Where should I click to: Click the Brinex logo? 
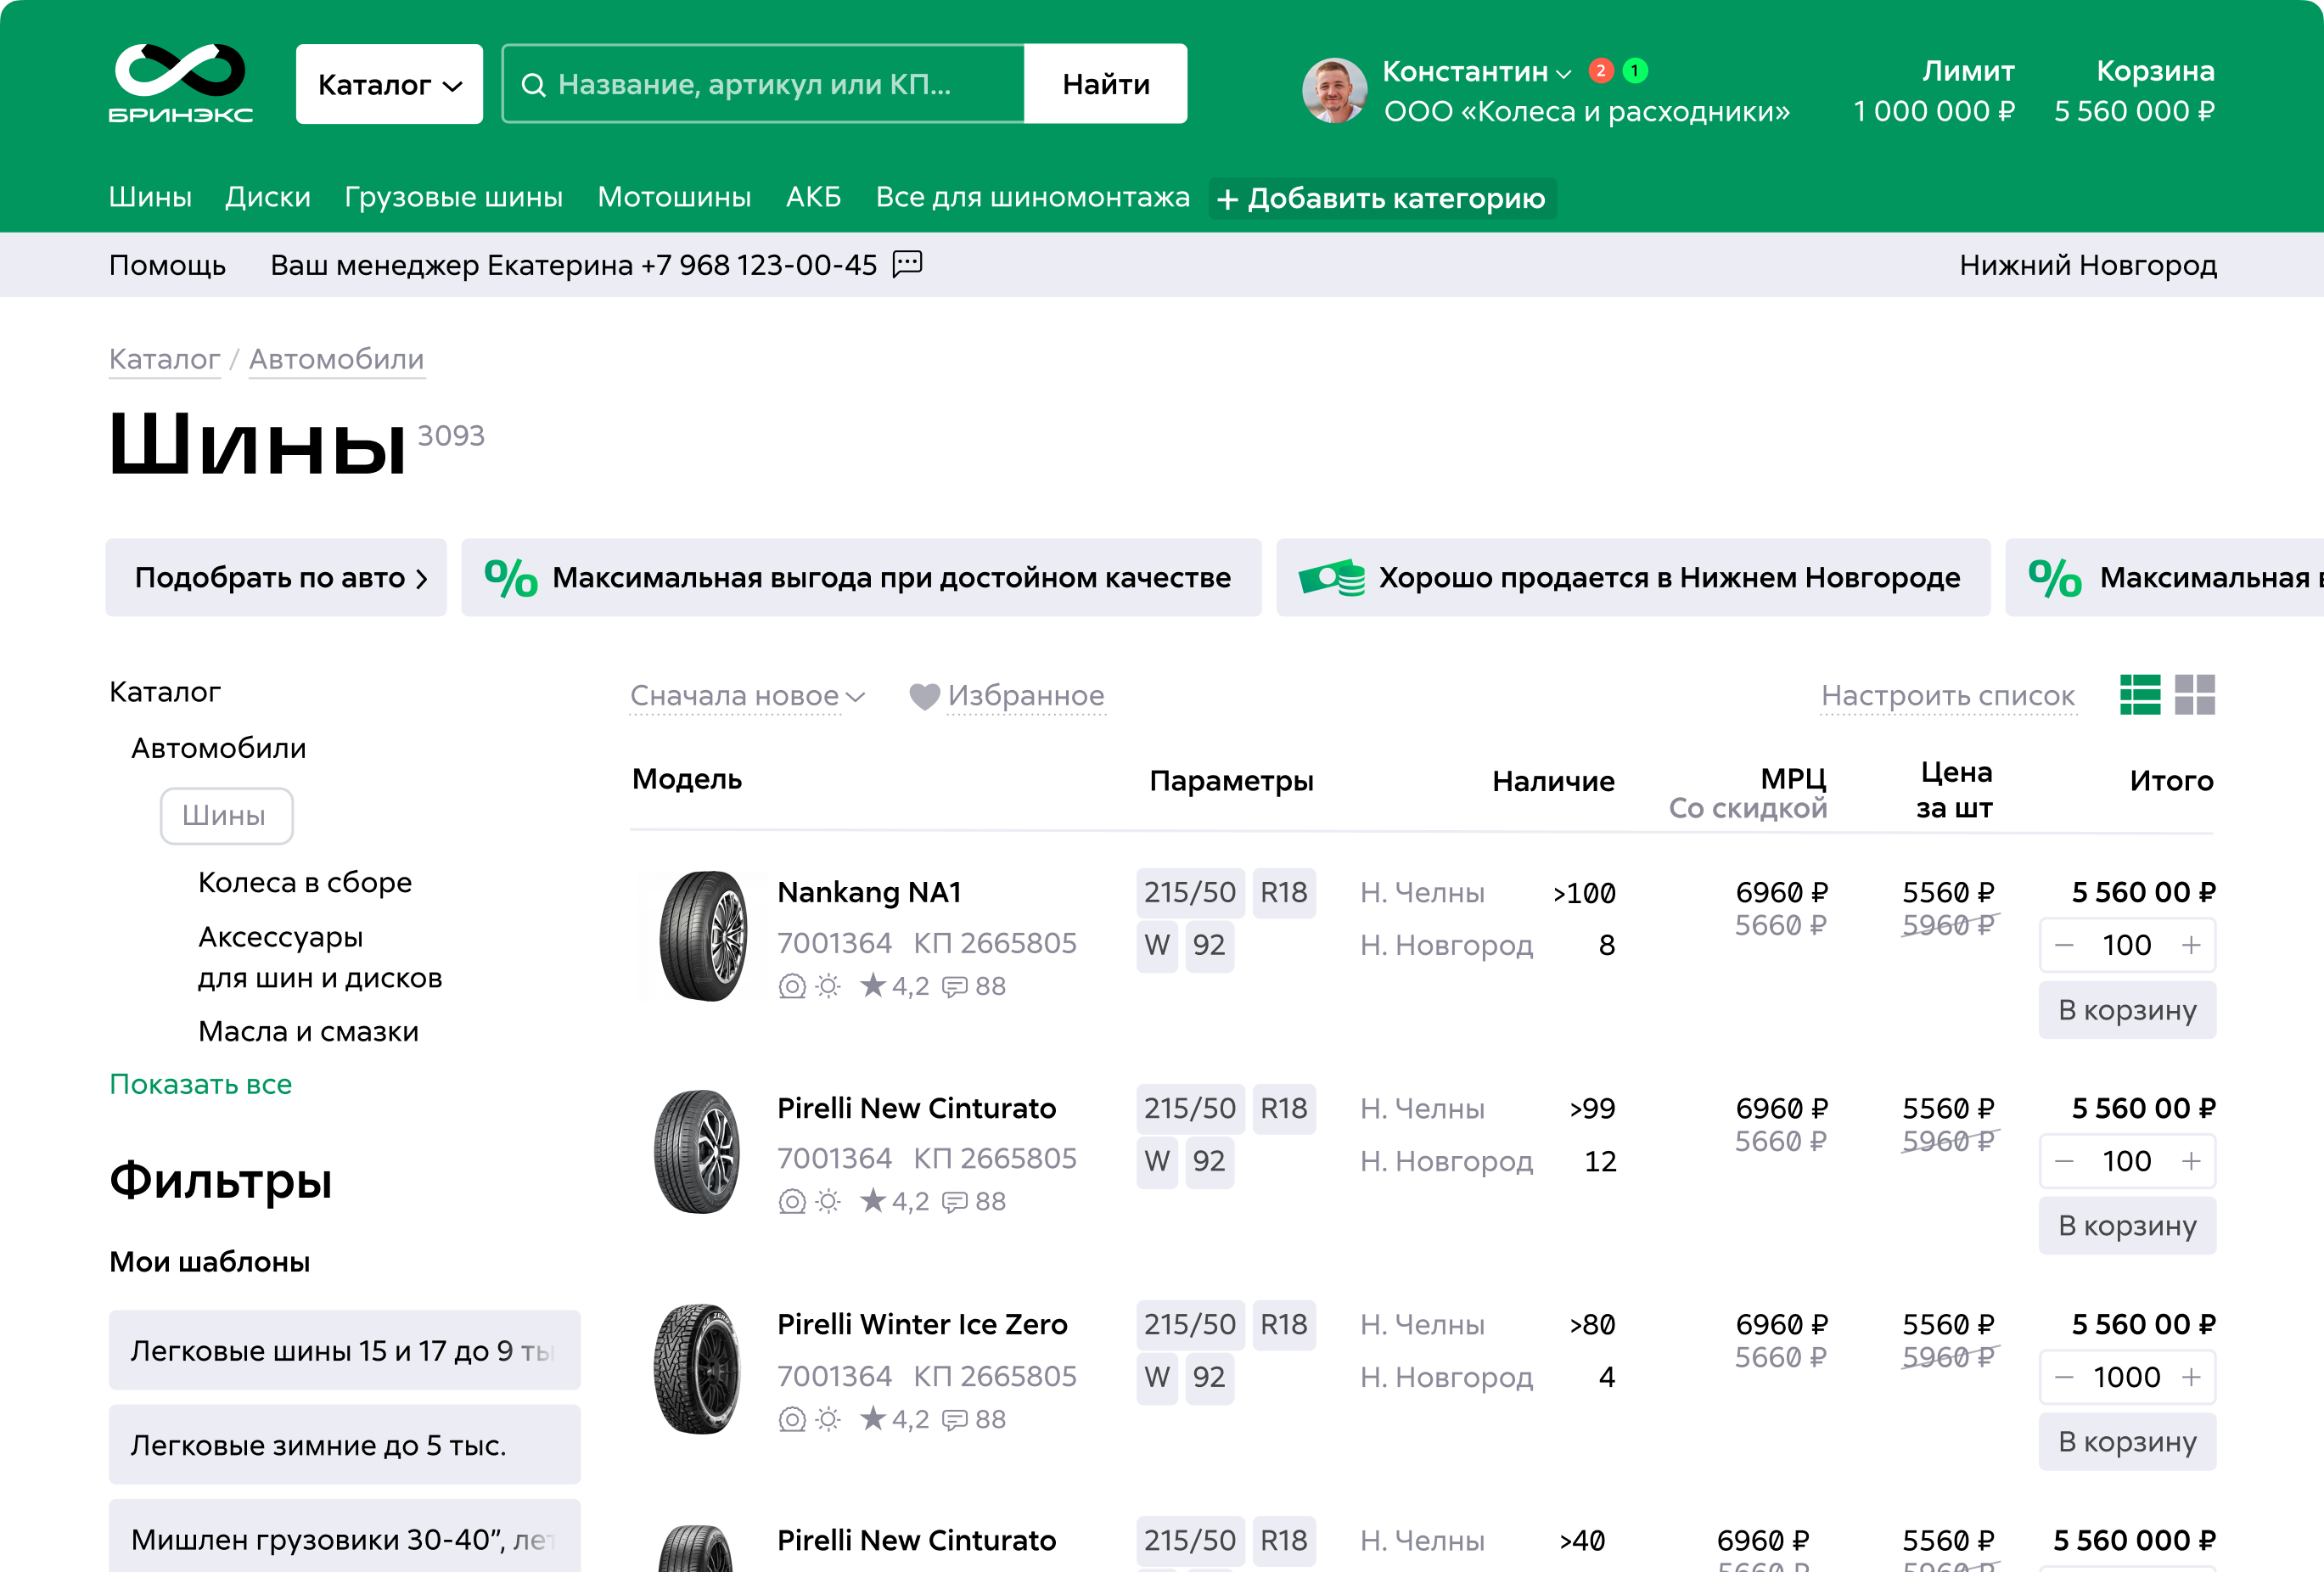coord(180,84)
